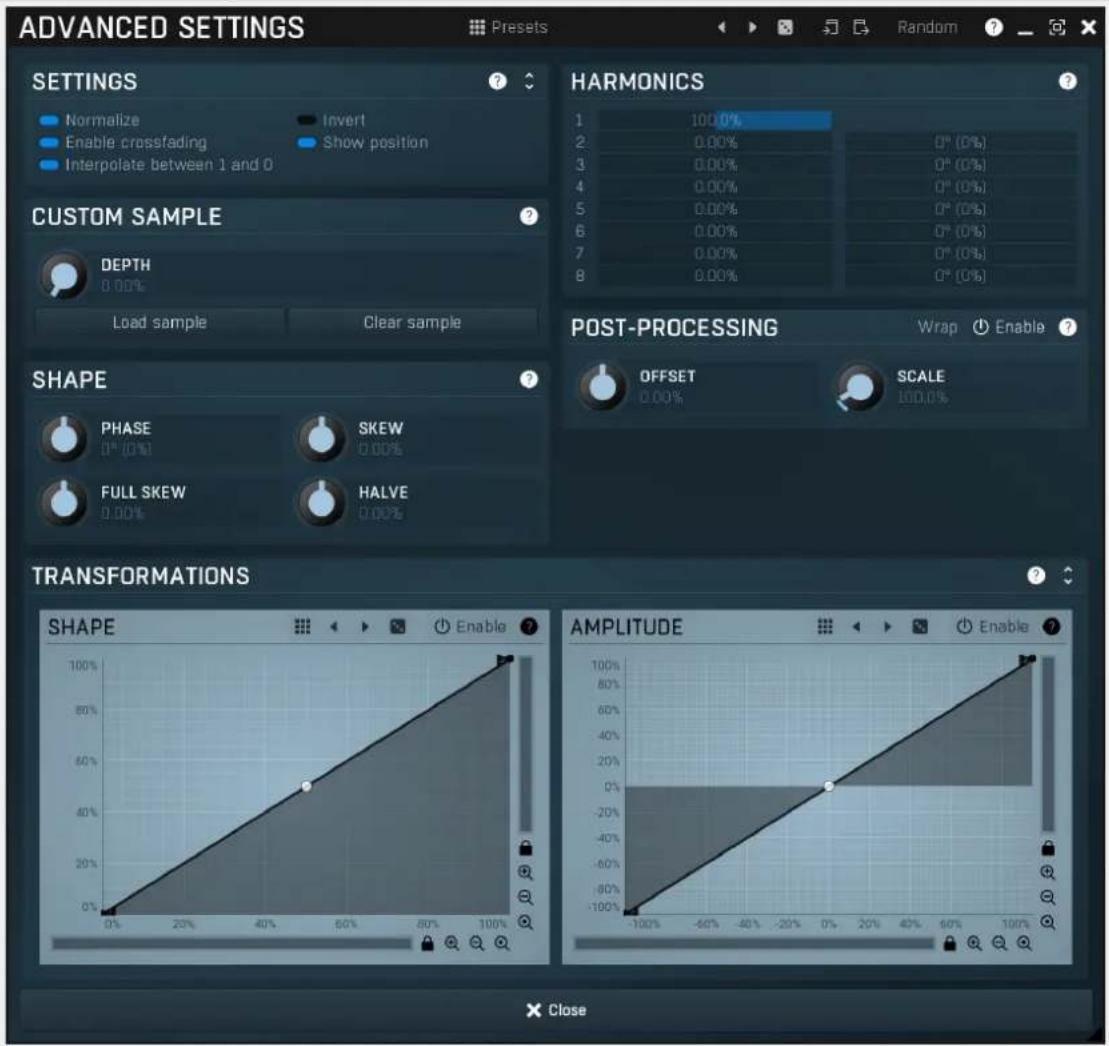Select next preset in Amplitude graph
This screenshot has height=1046, width=1109.
pyautogui.click(x=888, y=626)
